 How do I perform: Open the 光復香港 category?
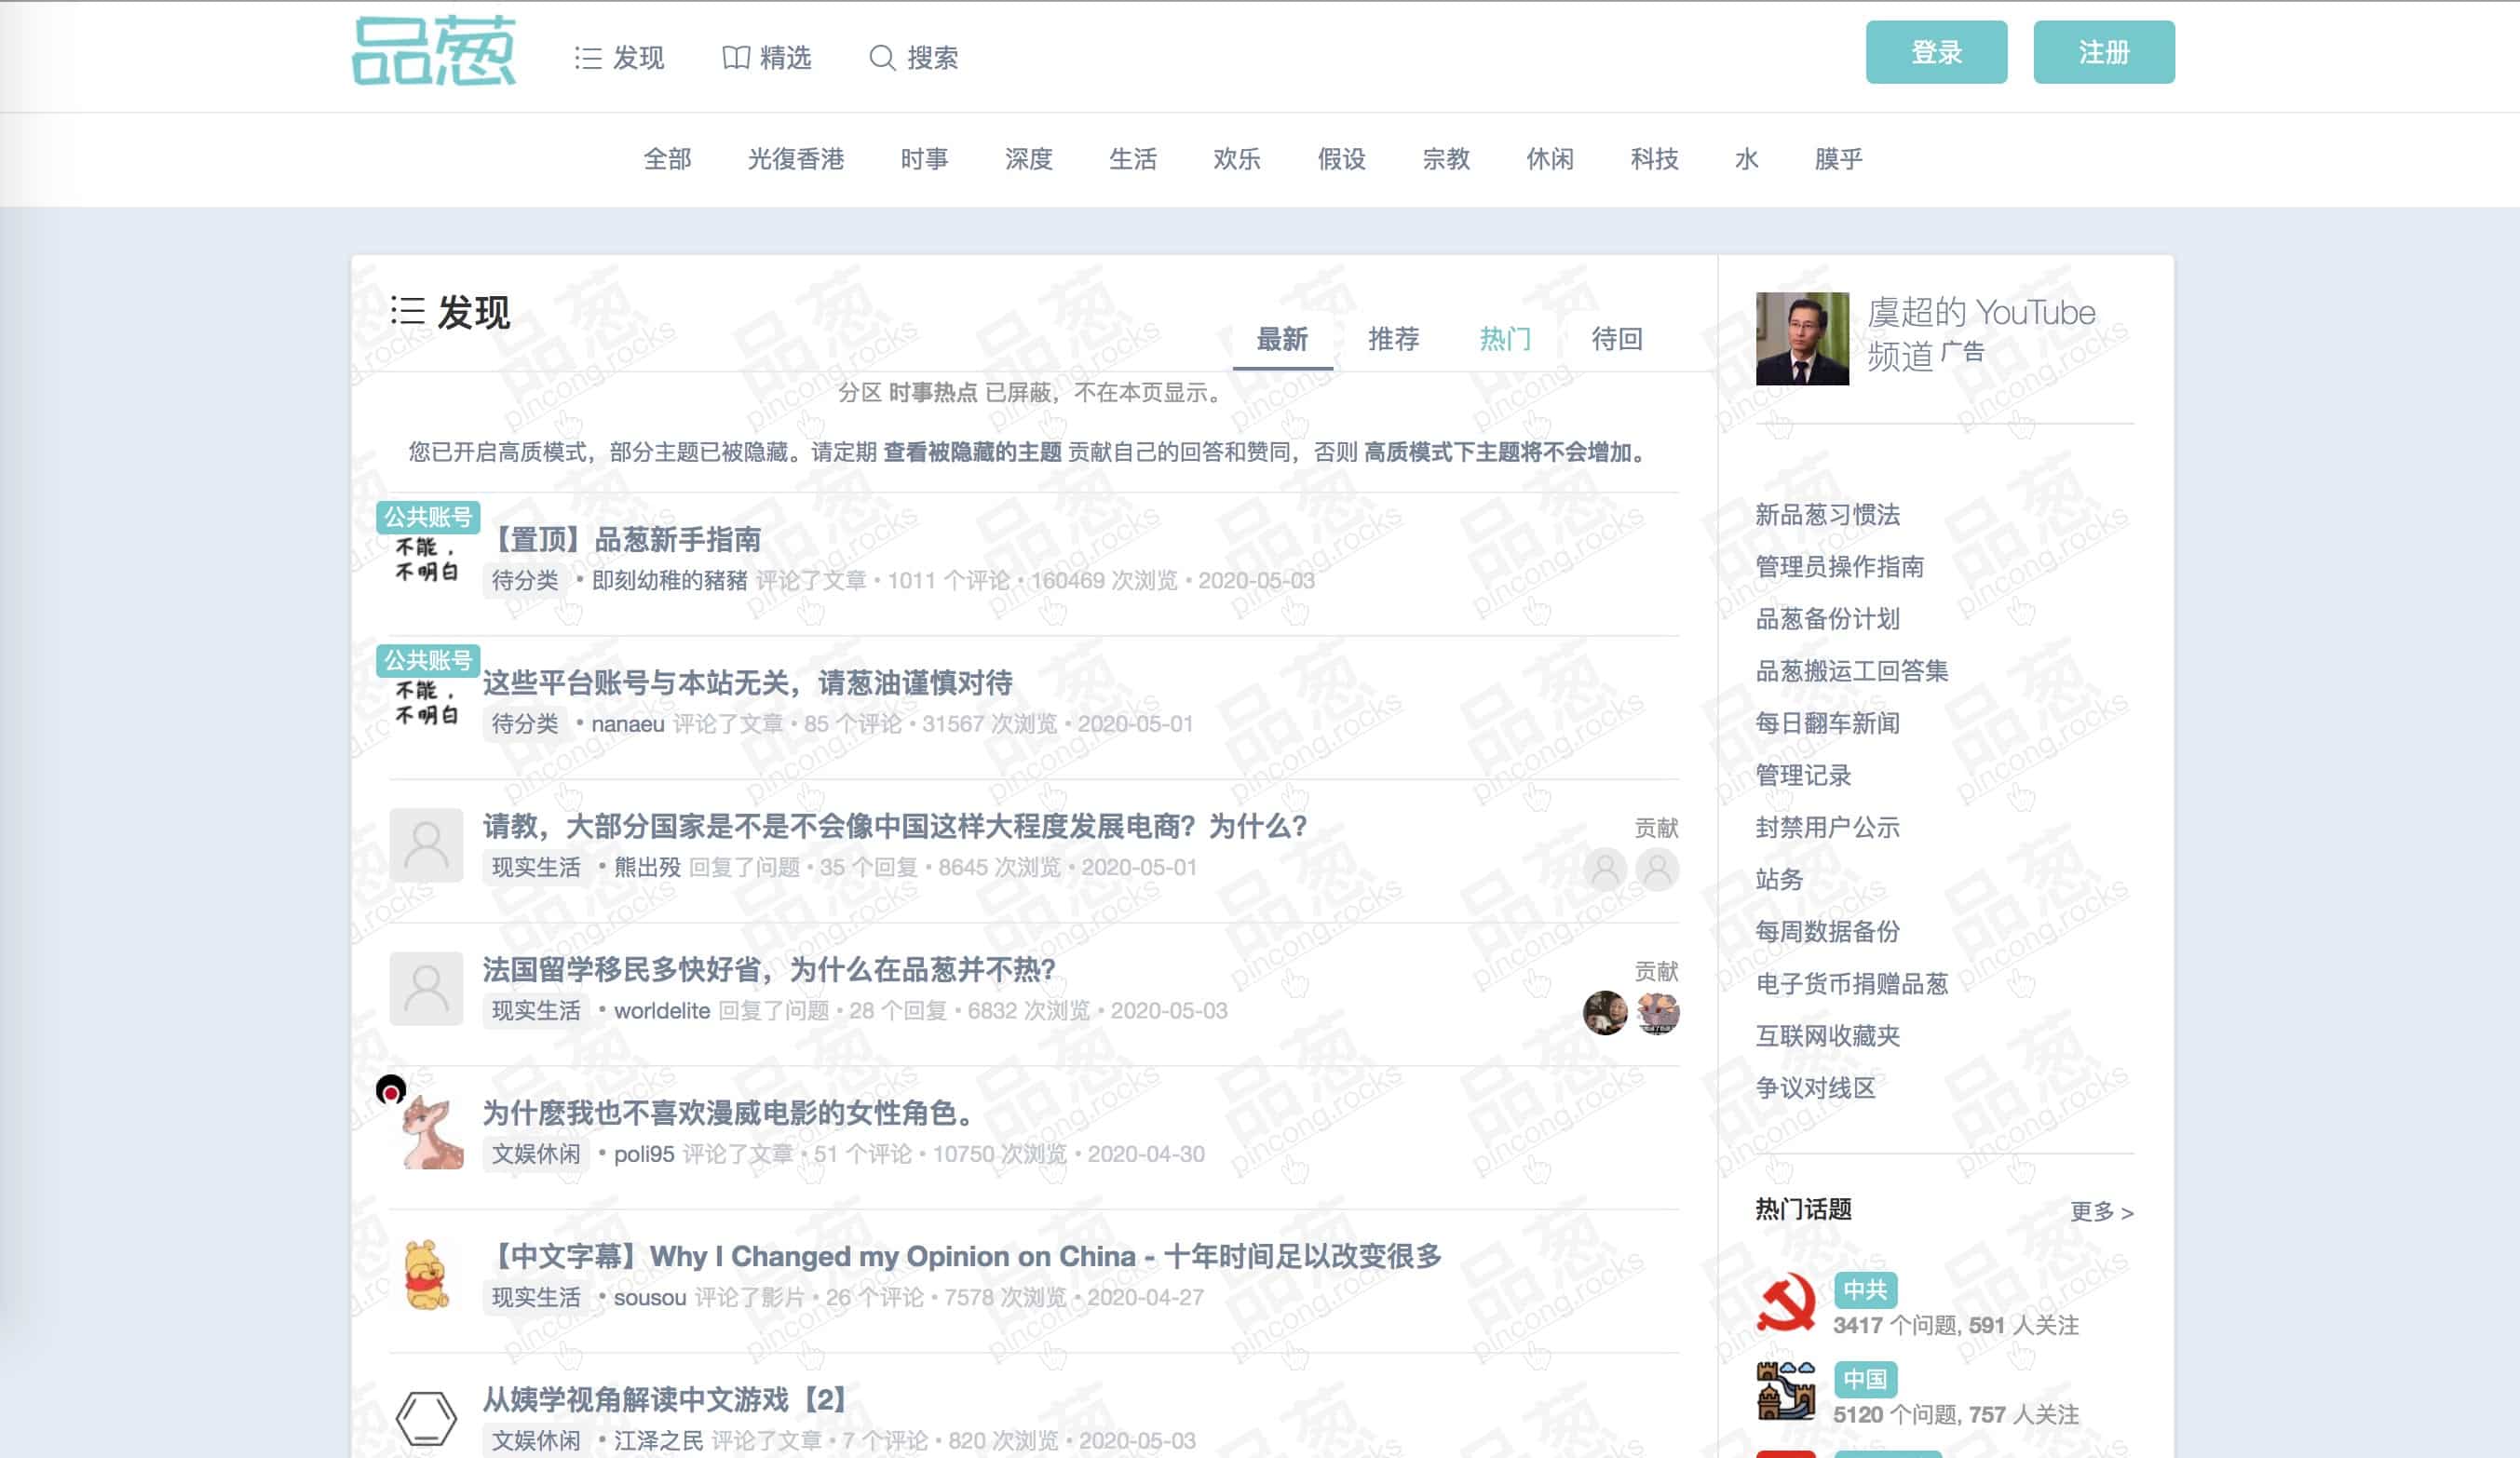click(796, 159)
